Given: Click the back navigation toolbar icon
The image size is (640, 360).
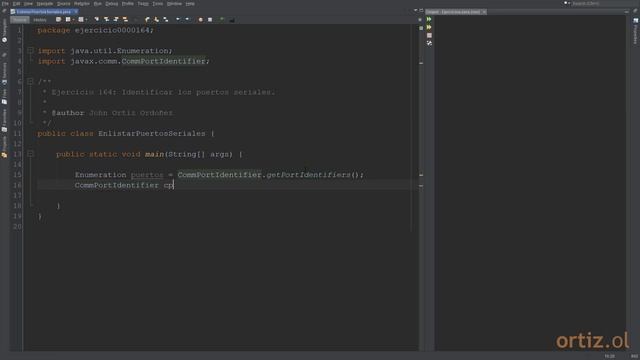Looking at the screenshot, I should tap(68, 20).
